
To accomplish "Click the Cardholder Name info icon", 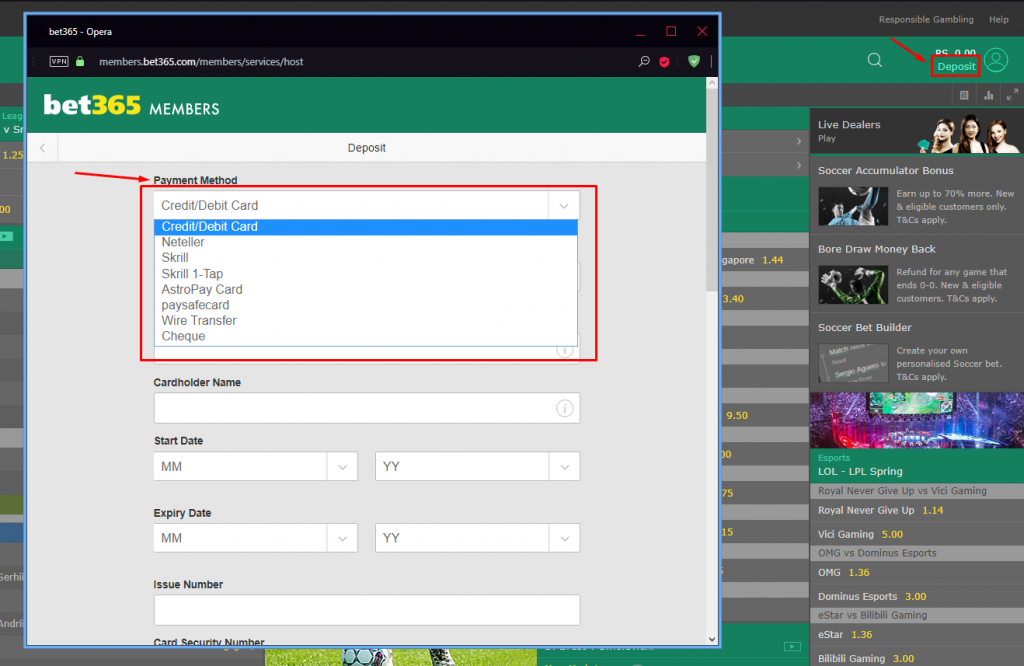I will [x=564, y=408].
